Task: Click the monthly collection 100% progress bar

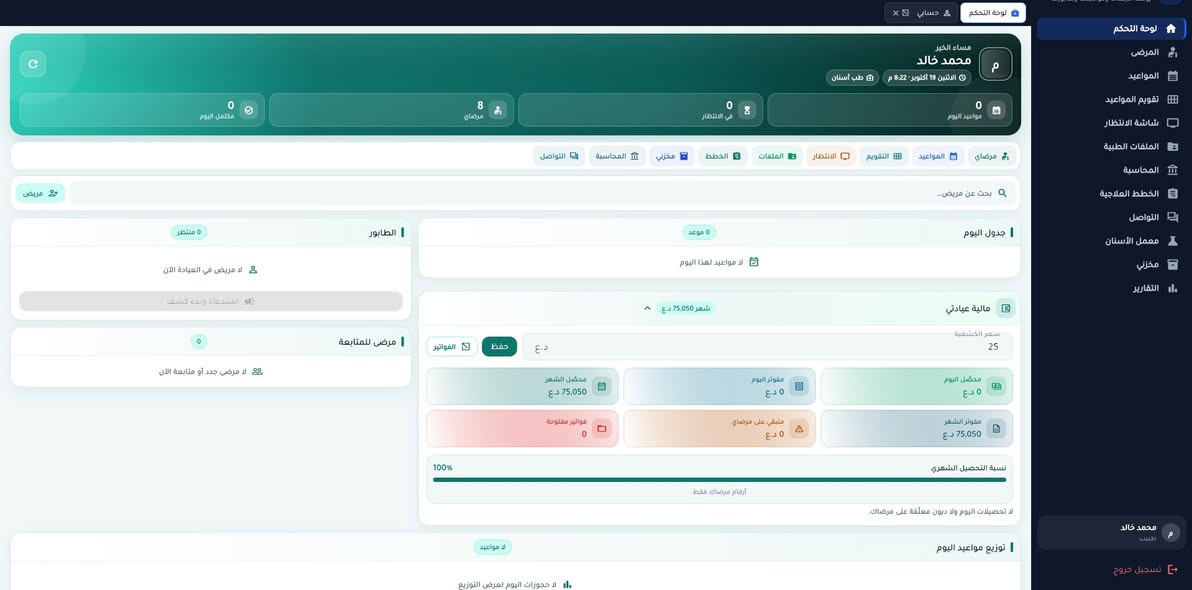Action: tap(719, 480)
